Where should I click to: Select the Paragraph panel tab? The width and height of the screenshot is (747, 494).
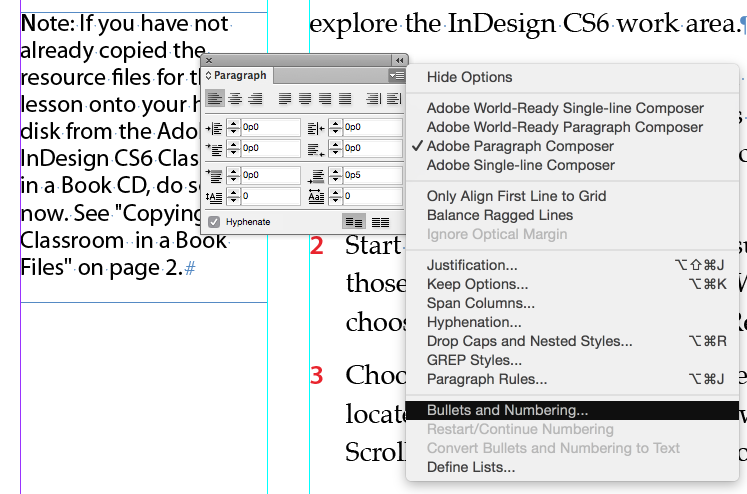click(237, 75)
